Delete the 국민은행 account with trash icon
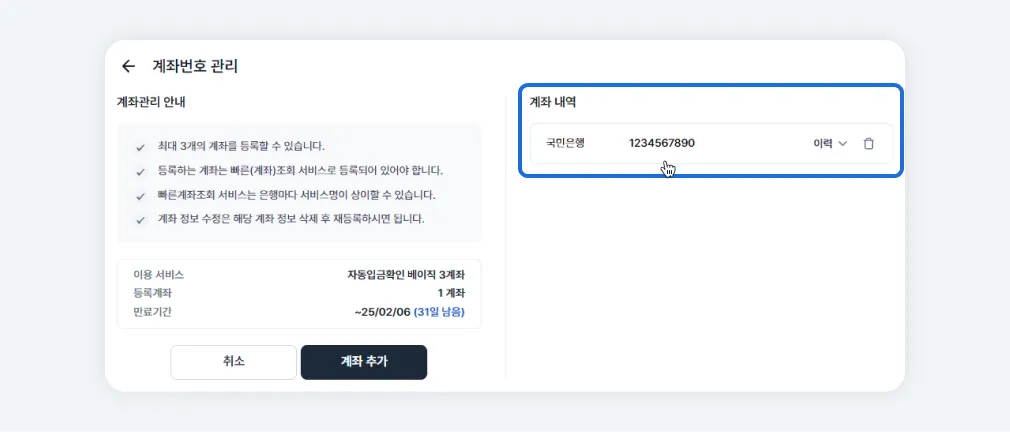The width and height of the screenshot is (1010, 432). tap(868, 144)
